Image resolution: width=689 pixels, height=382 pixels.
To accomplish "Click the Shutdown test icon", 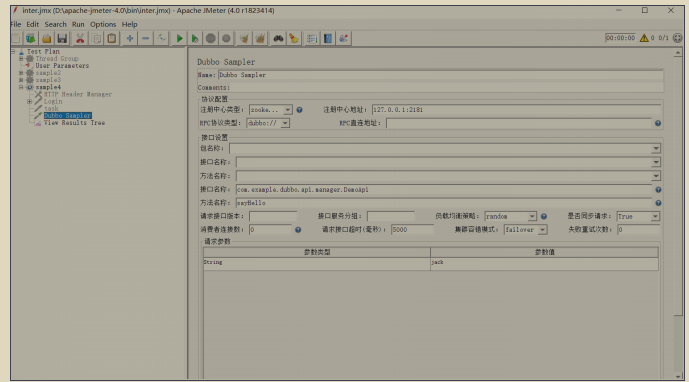I will [226, 39].
